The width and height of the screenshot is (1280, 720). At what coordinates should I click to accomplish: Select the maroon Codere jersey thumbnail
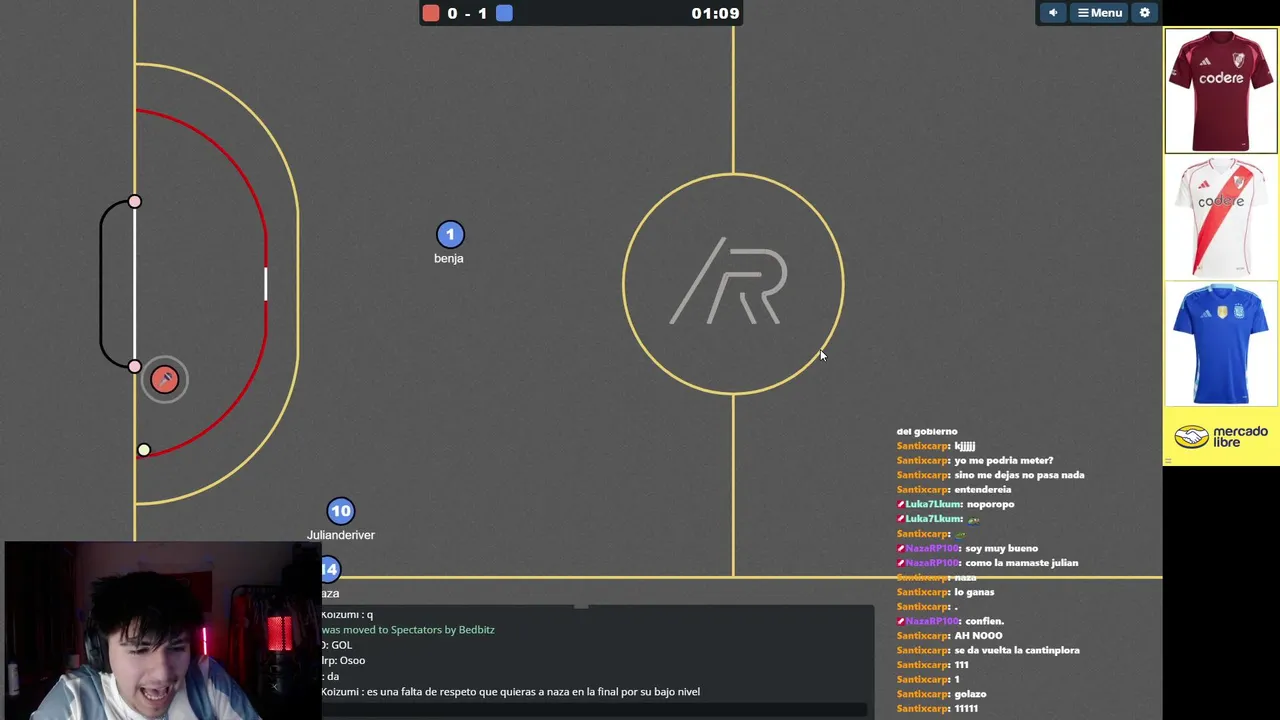pos(1221,91)
